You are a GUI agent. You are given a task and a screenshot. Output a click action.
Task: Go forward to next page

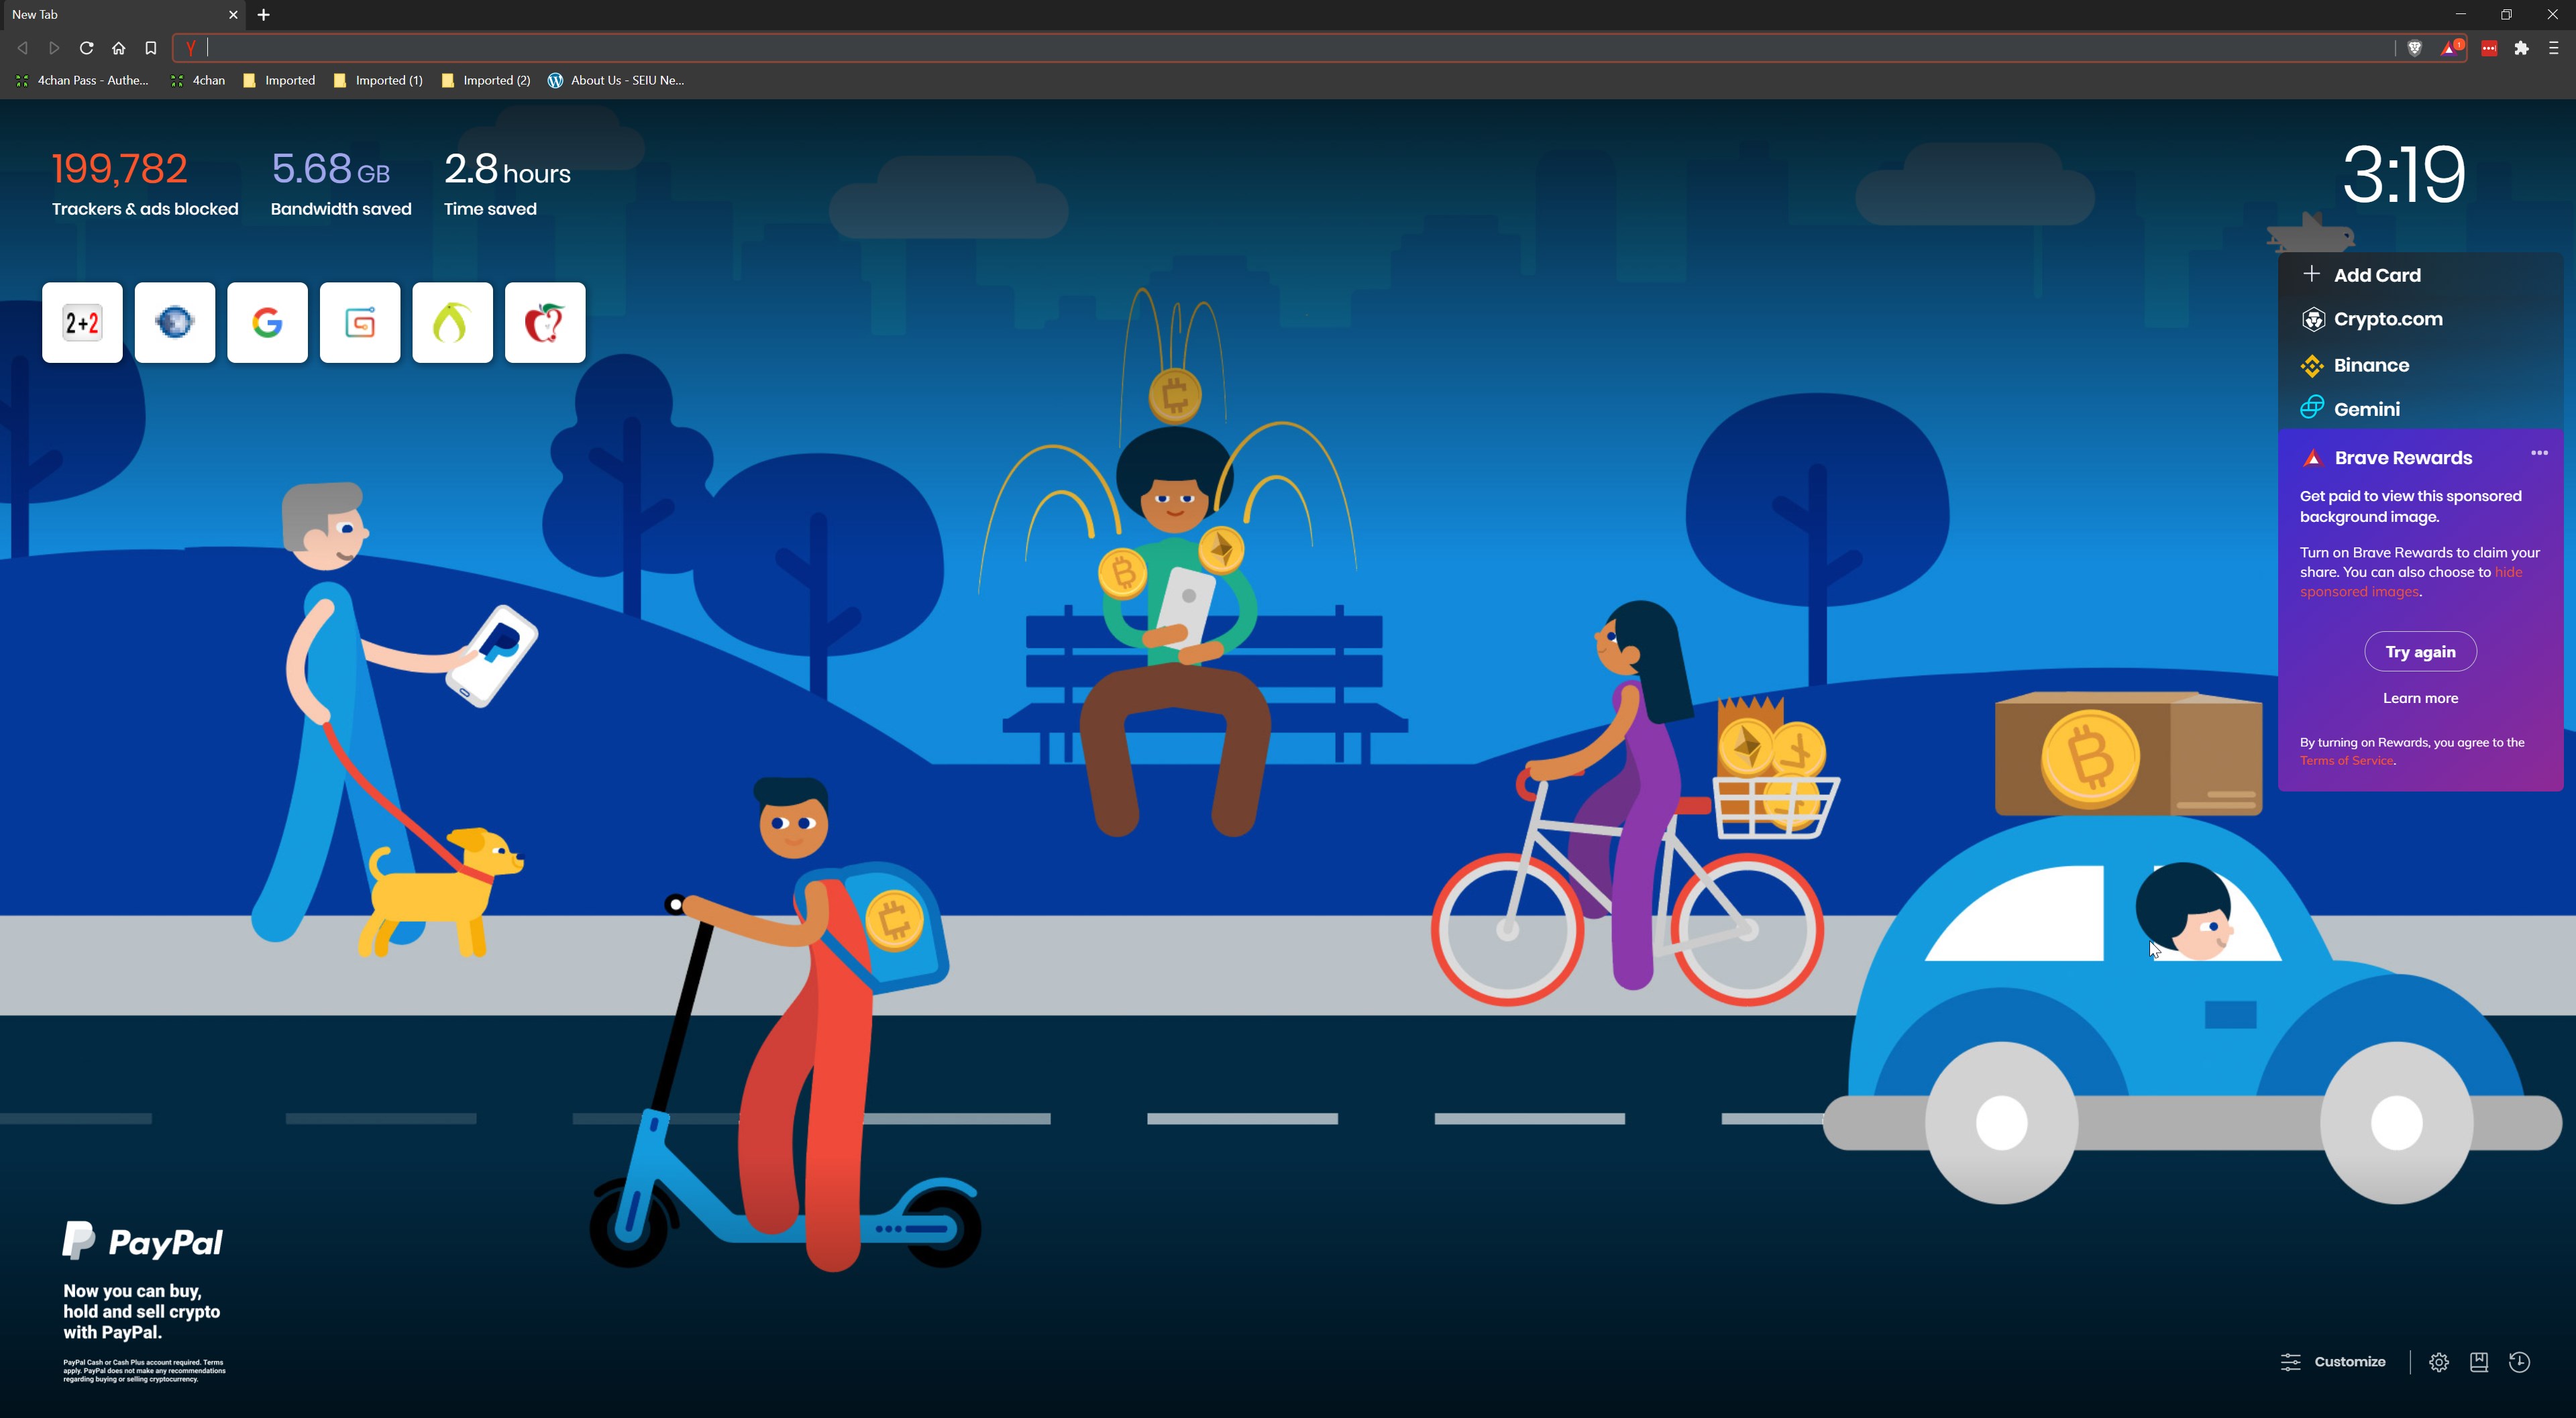(x=55, y=48)
